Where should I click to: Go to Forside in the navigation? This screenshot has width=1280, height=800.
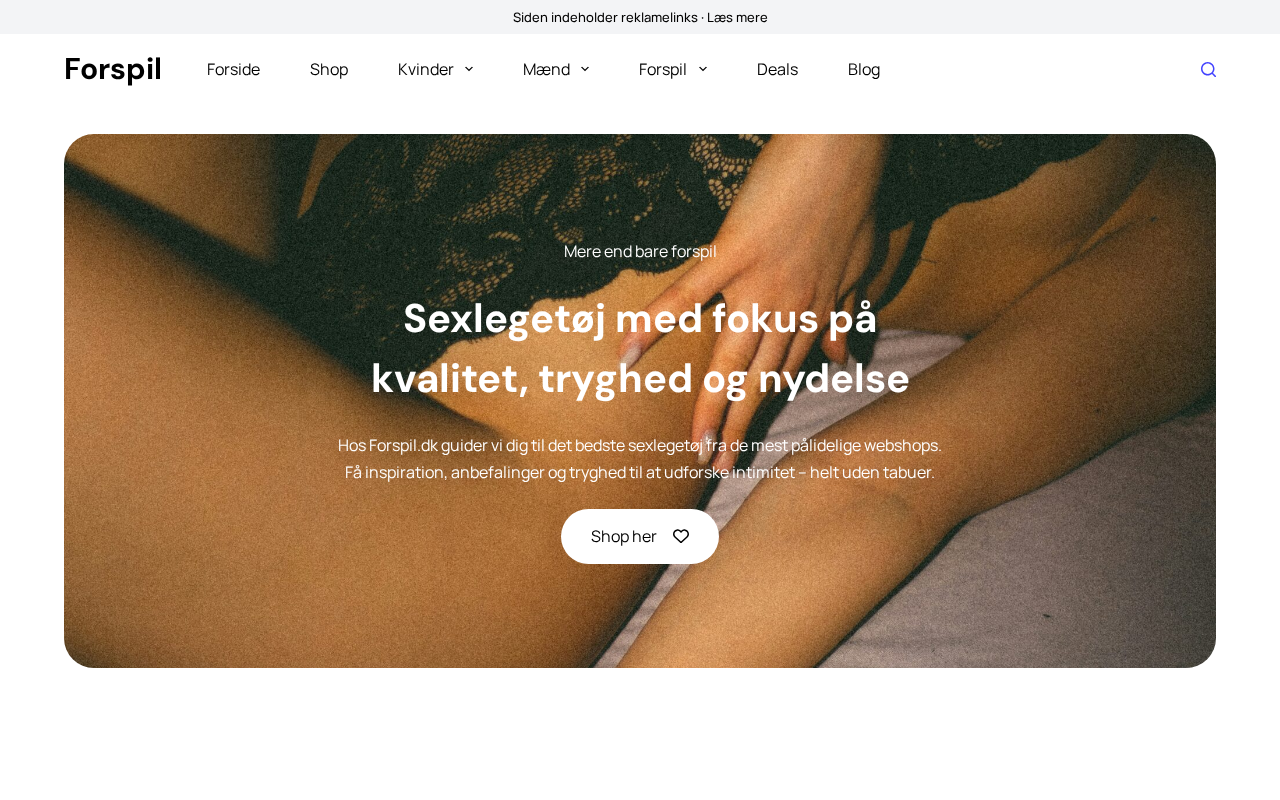233,69
